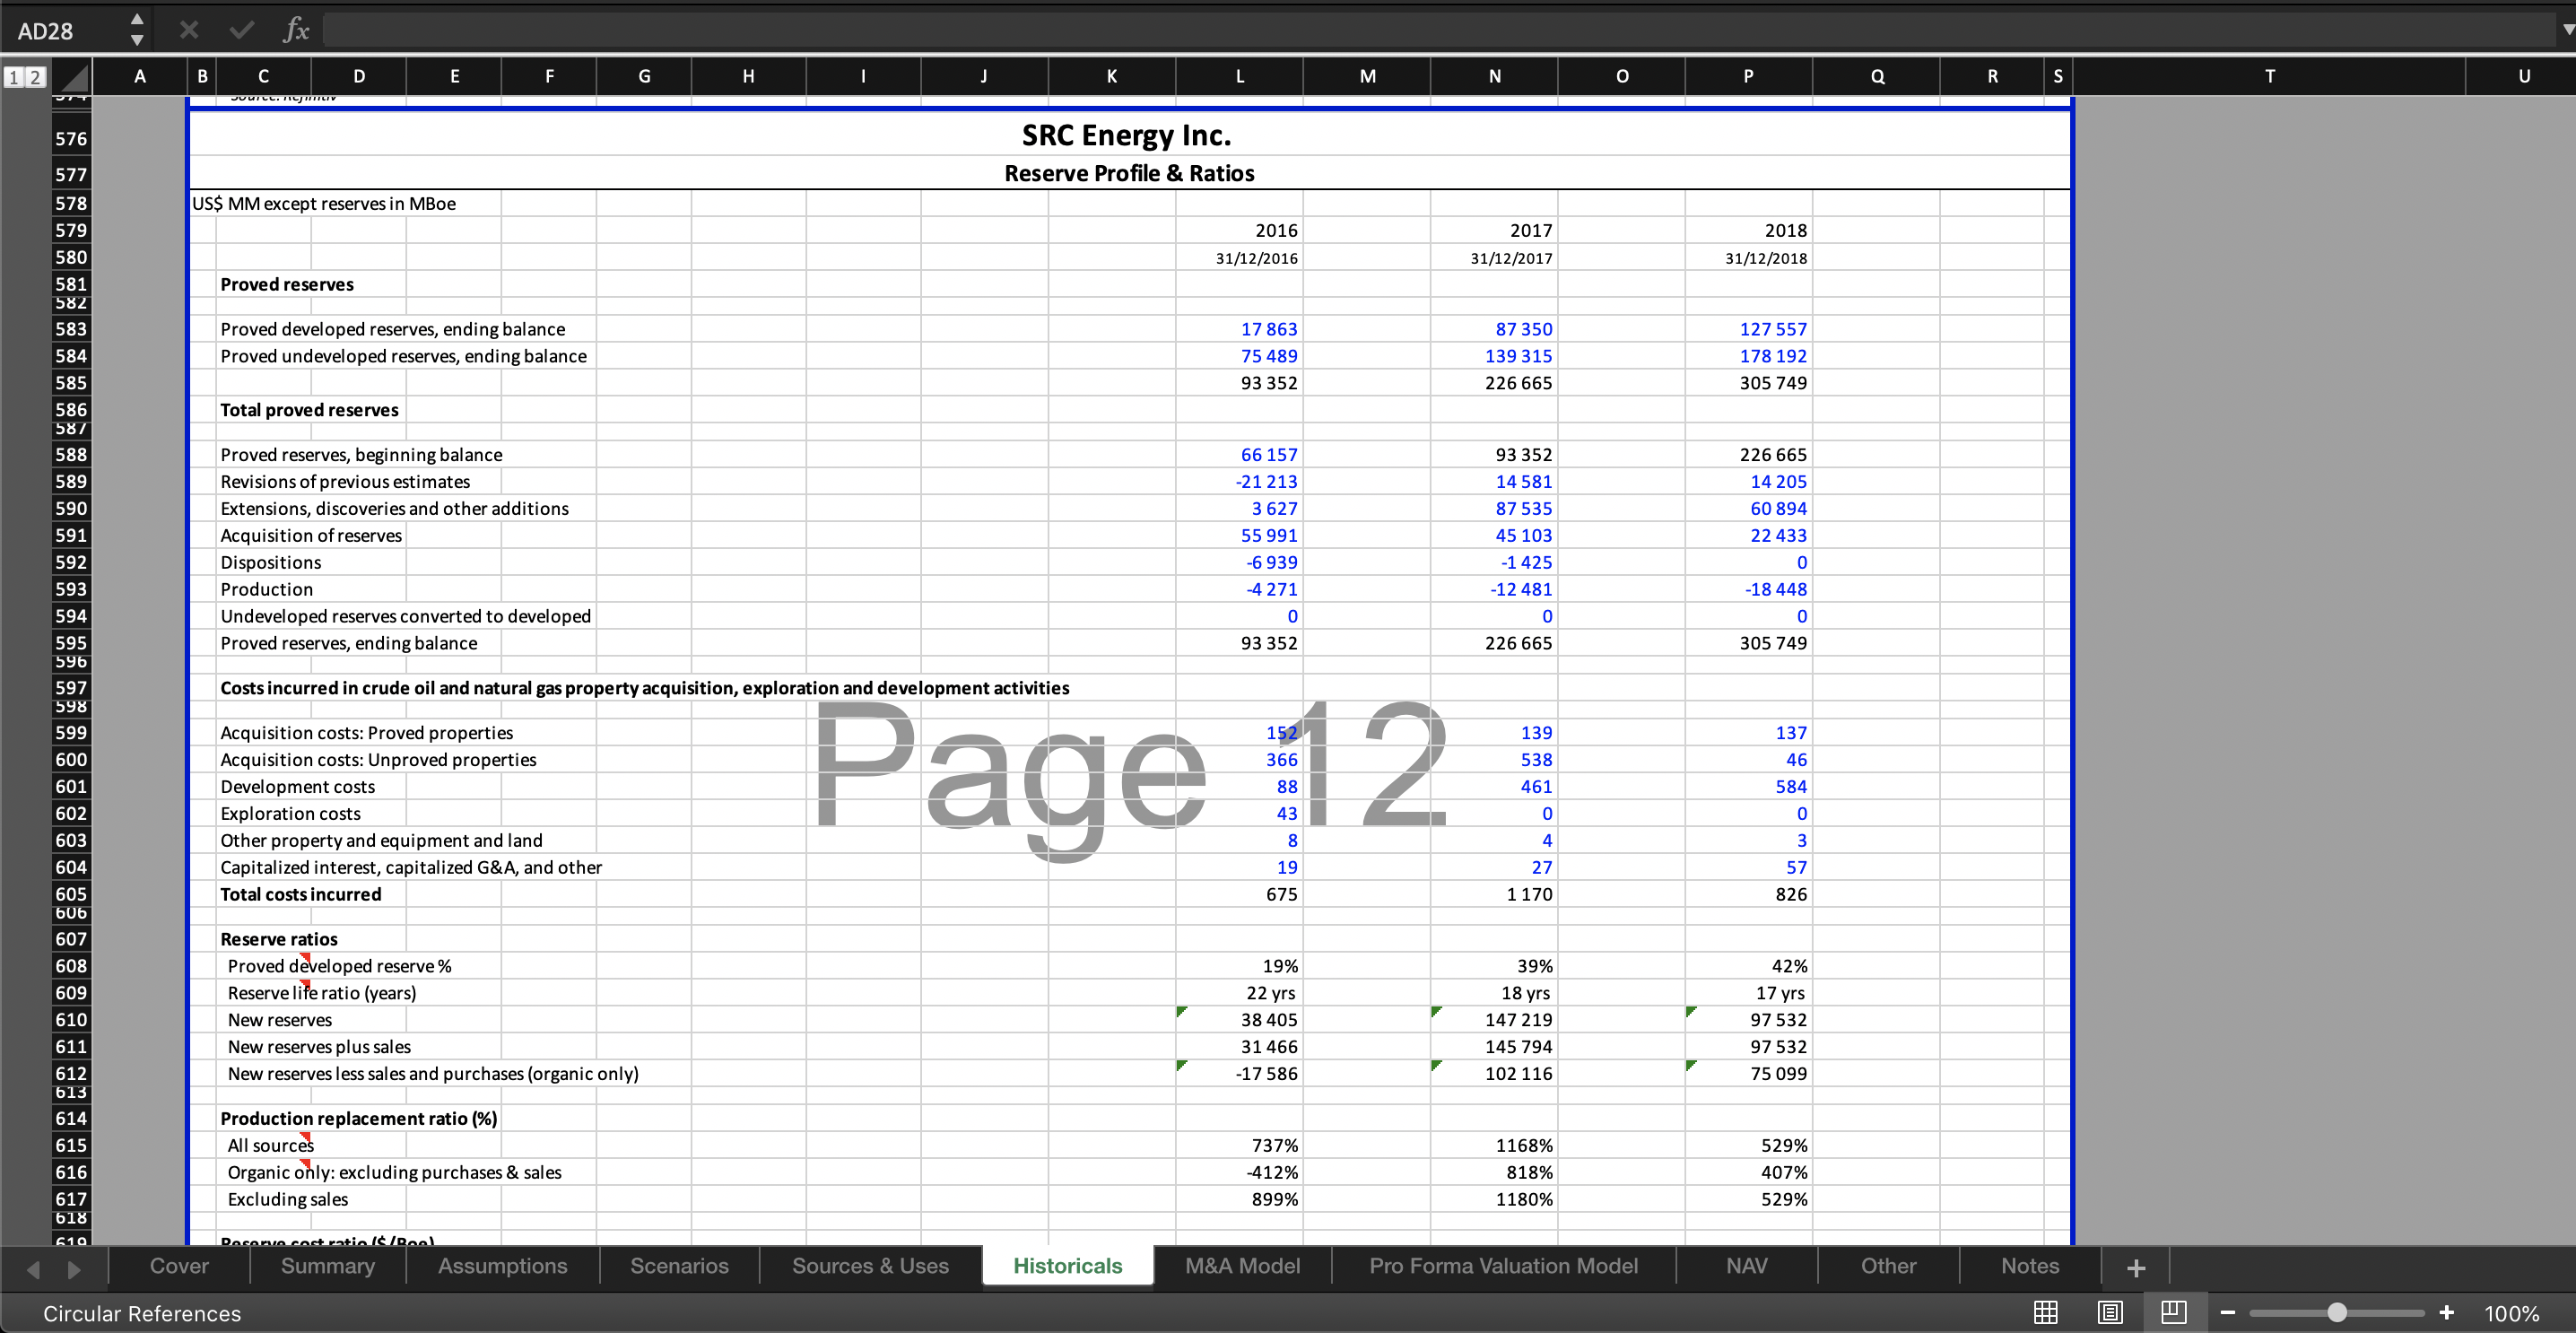Select the Excluding sales label cell

(288, 1199)
